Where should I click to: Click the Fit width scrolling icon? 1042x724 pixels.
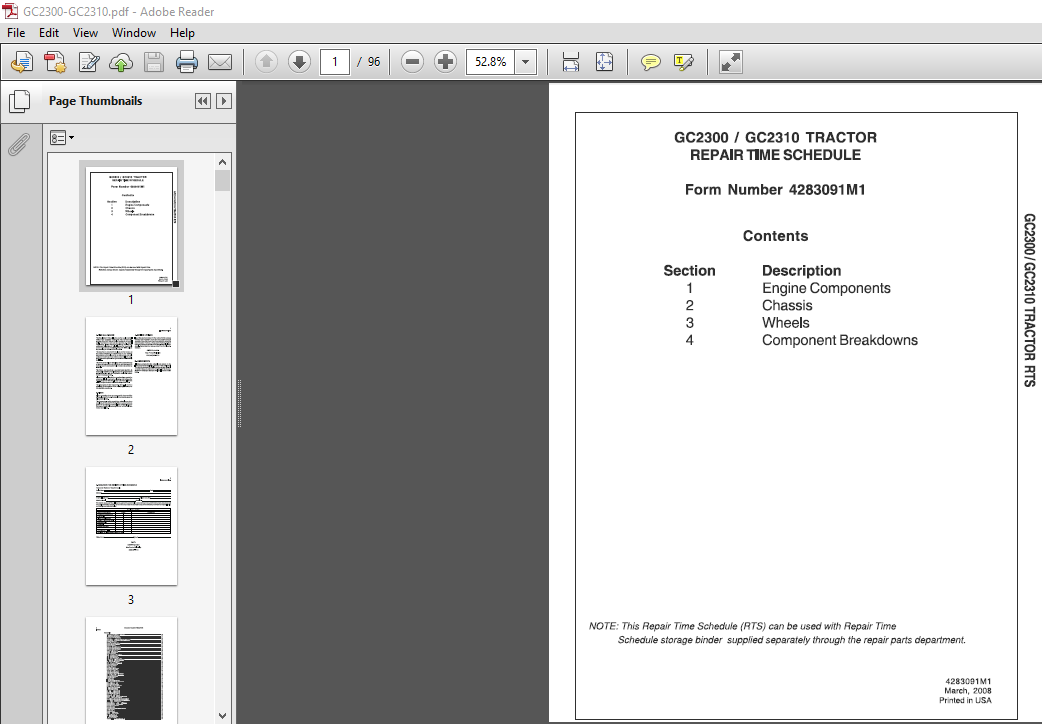coord(571,62)
